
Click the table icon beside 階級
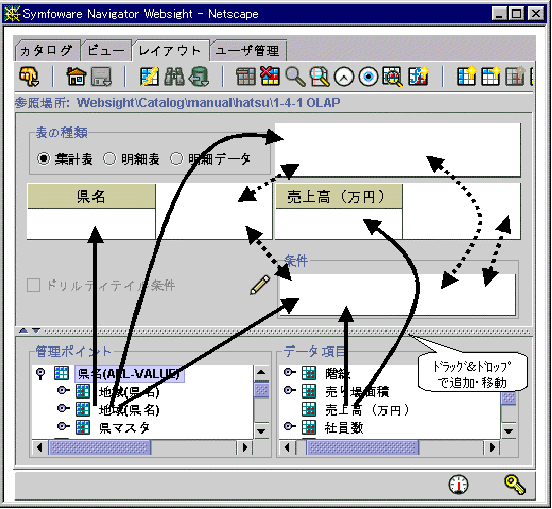click(x=309, y=373)
